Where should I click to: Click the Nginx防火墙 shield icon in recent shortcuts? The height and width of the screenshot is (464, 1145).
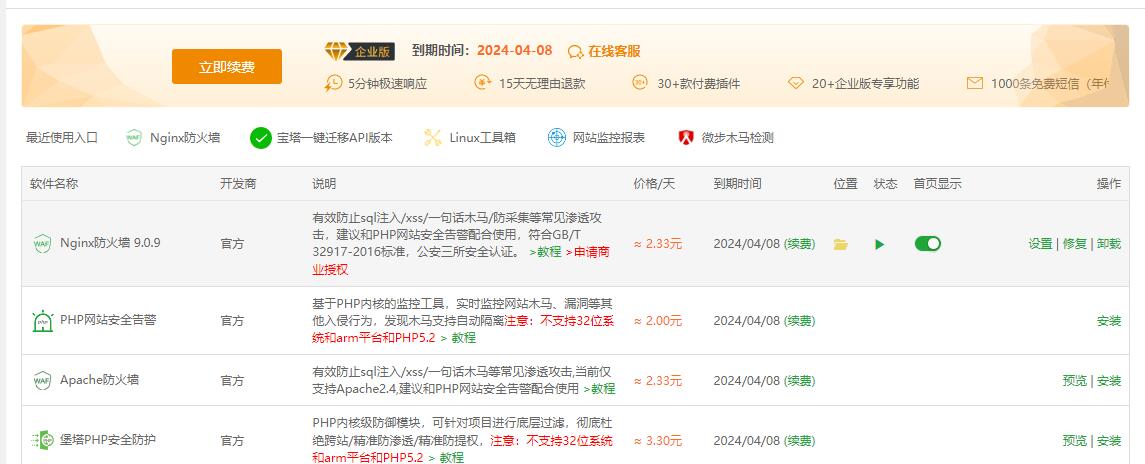point(134,138)
